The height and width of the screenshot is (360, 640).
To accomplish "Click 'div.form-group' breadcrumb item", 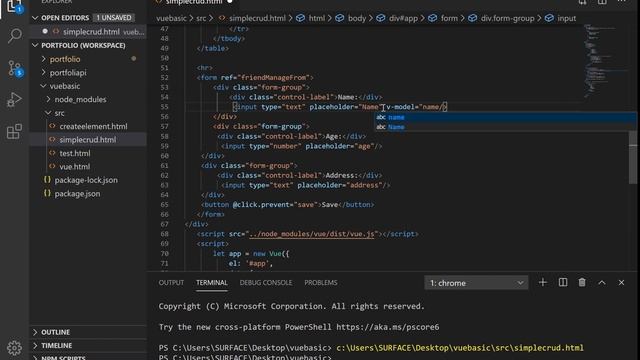I will pyautogui.click(x=507, y=18).
